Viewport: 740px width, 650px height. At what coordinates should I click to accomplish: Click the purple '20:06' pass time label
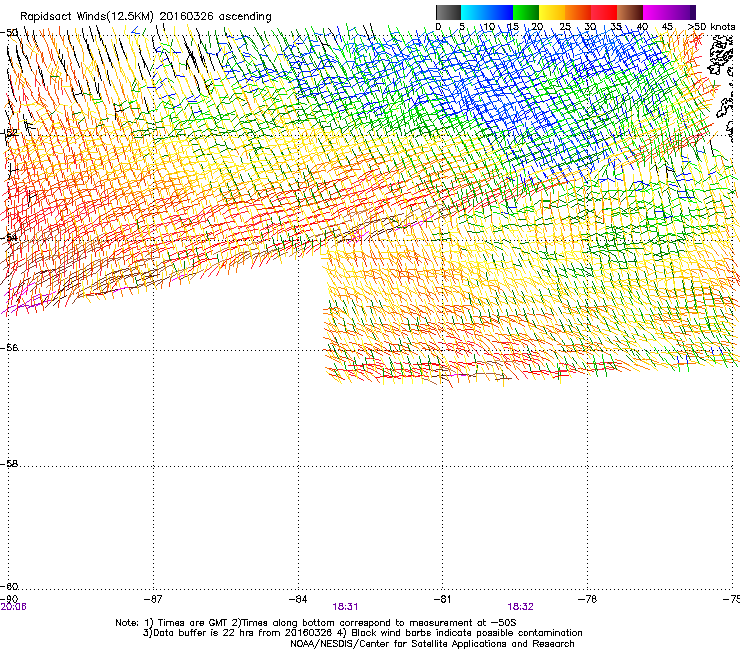point(14,607)
